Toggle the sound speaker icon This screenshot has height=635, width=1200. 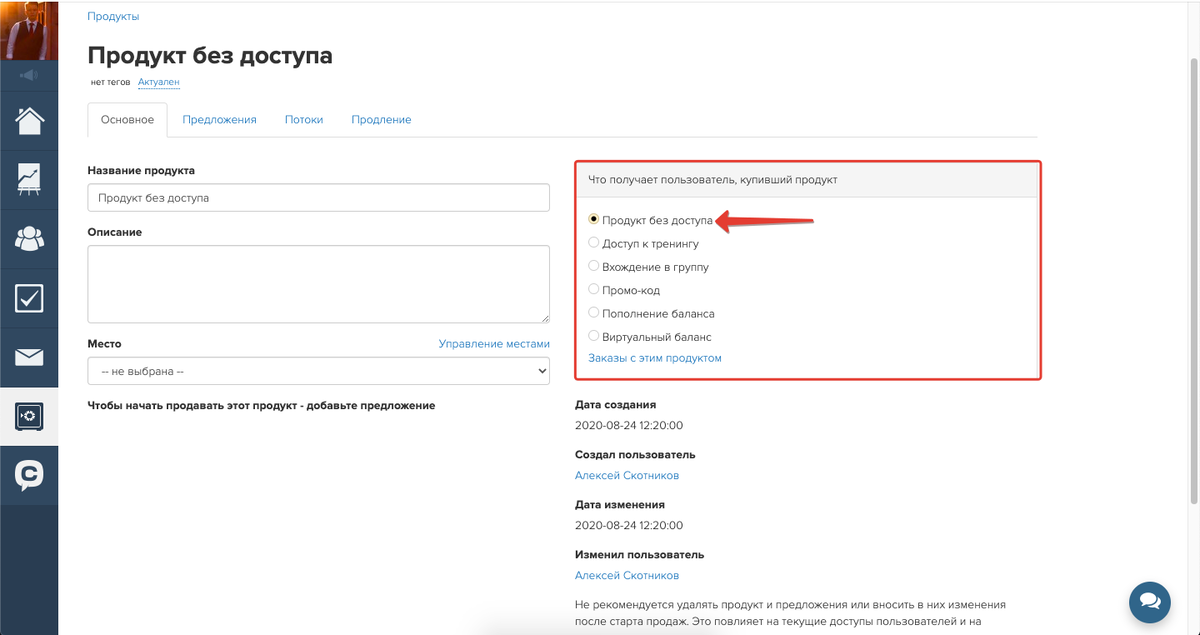click(29, 75)
